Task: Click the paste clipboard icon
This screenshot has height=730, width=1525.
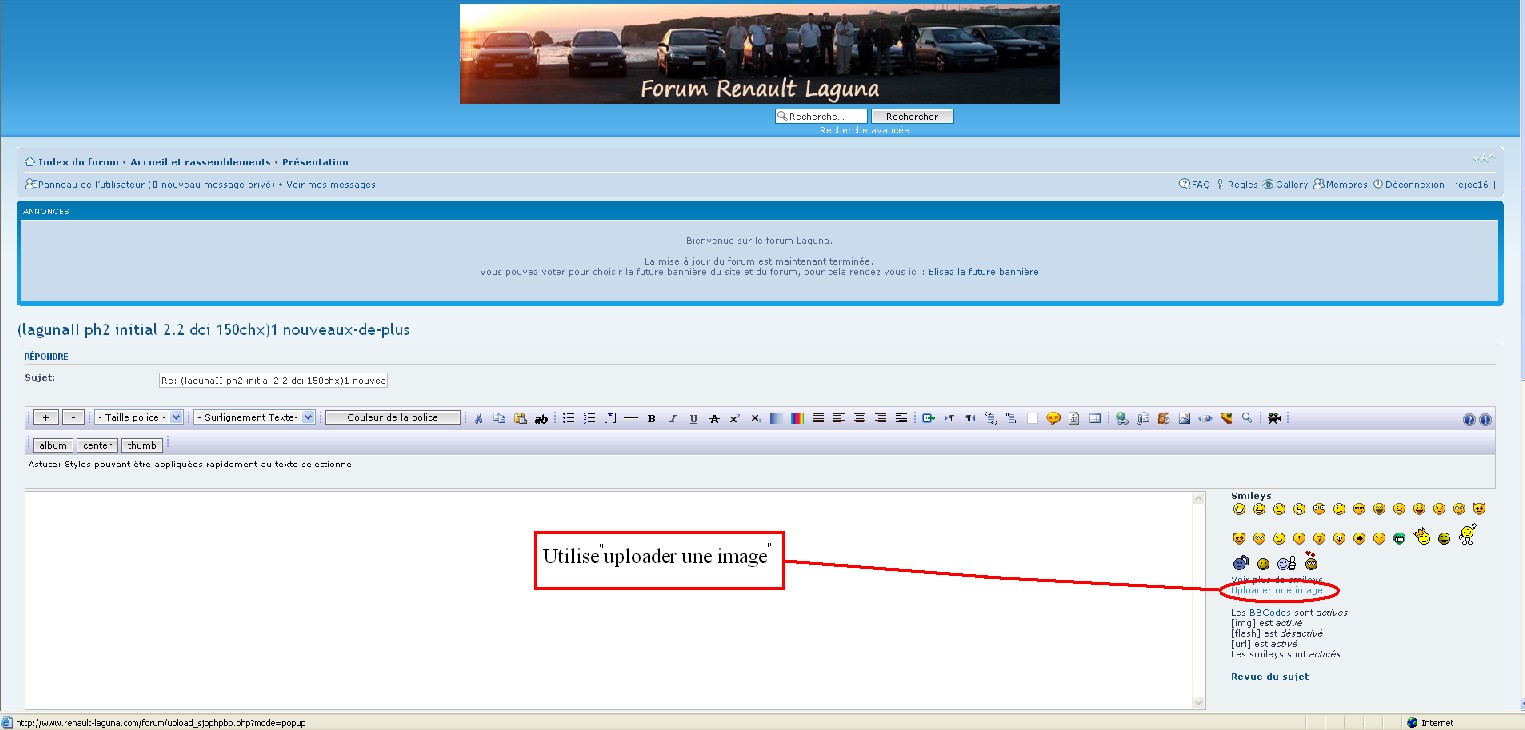Action: tap(520, 418)
